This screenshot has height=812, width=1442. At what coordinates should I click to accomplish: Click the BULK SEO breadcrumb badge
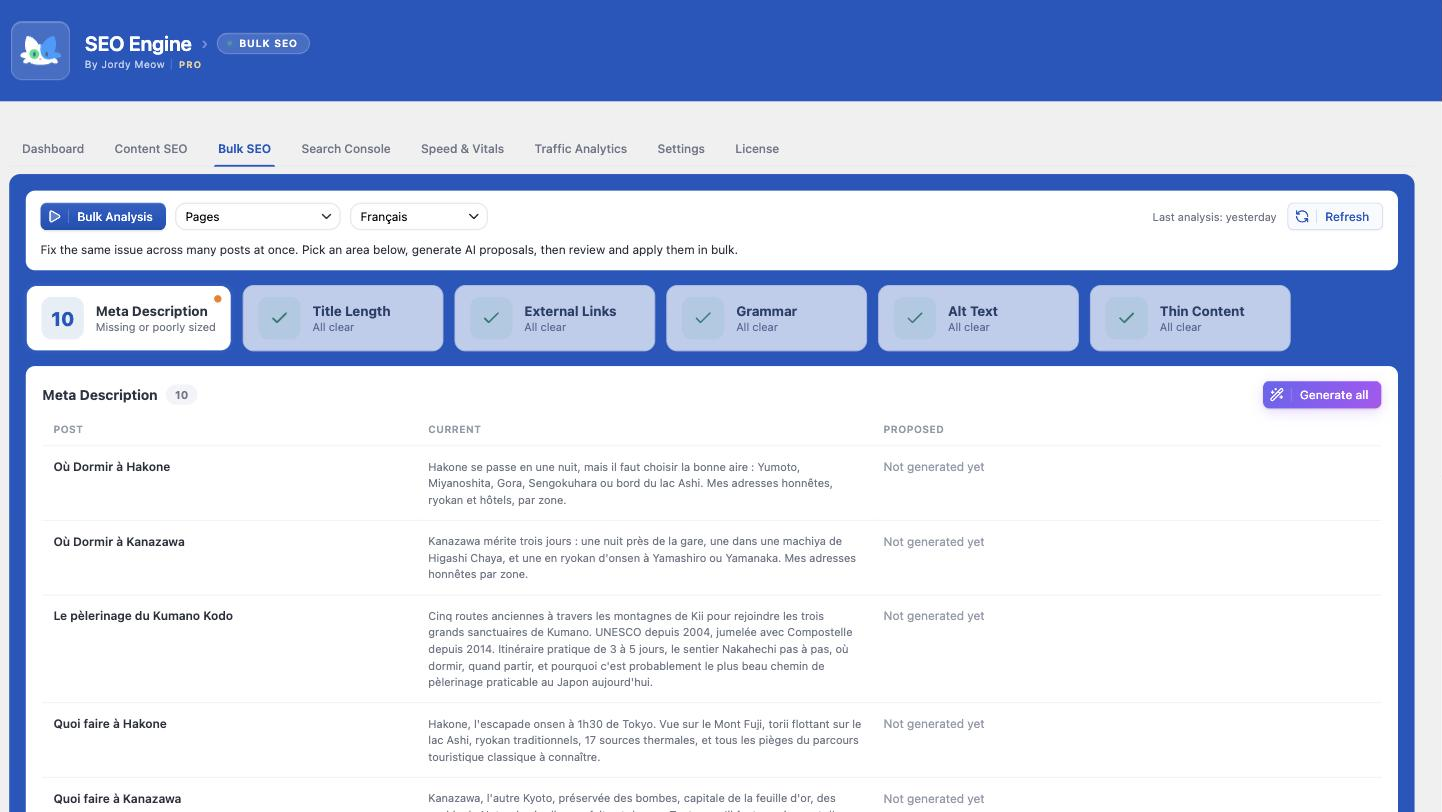point(263,43)
